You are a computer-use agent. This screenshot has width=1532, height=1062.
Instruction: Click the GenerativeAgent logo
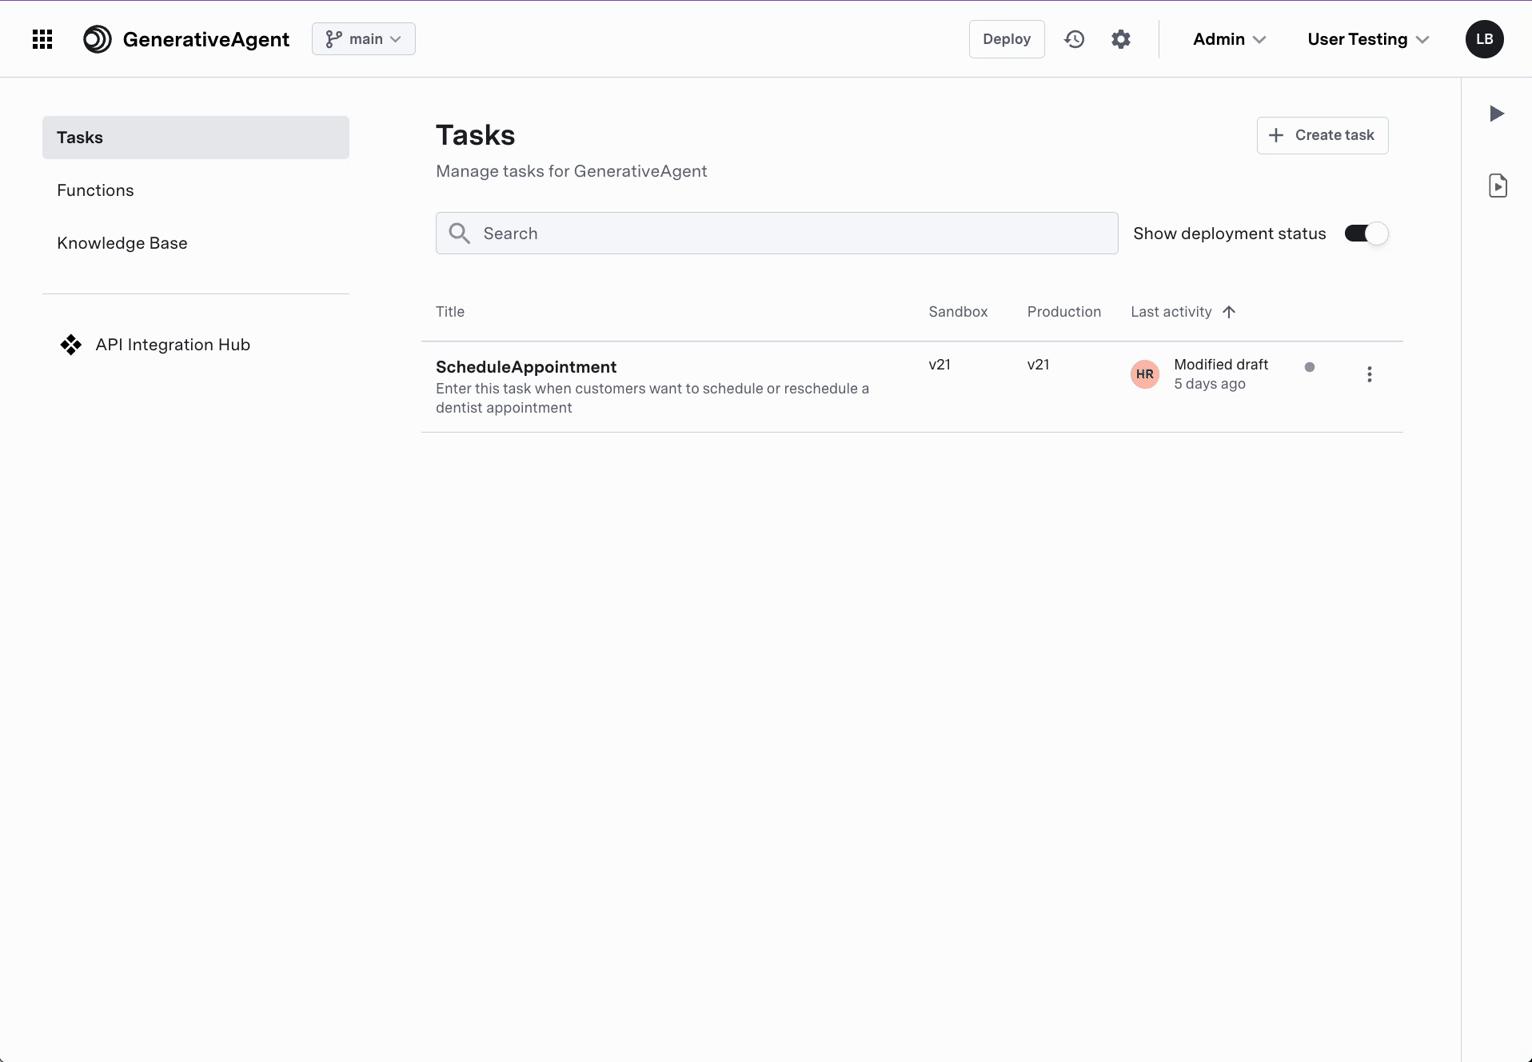97,39
